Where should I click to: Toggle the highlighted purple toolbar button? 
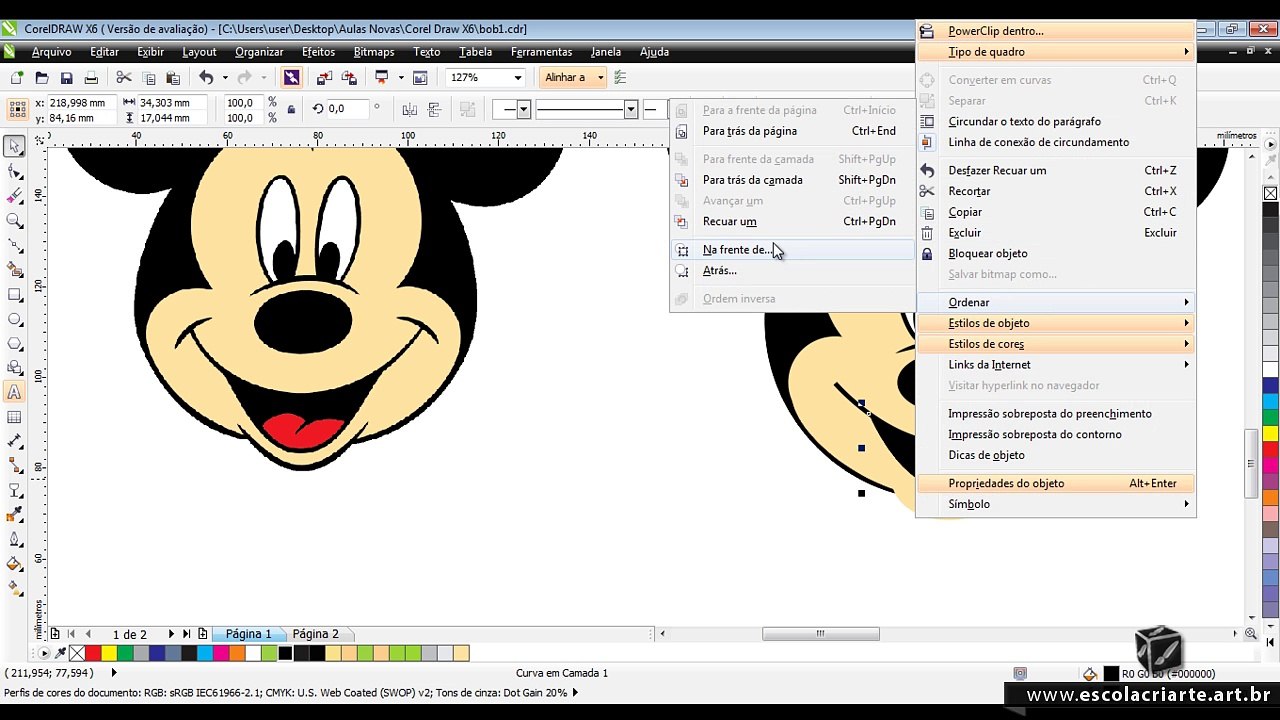pyautogui.click(x=291, y=77)
